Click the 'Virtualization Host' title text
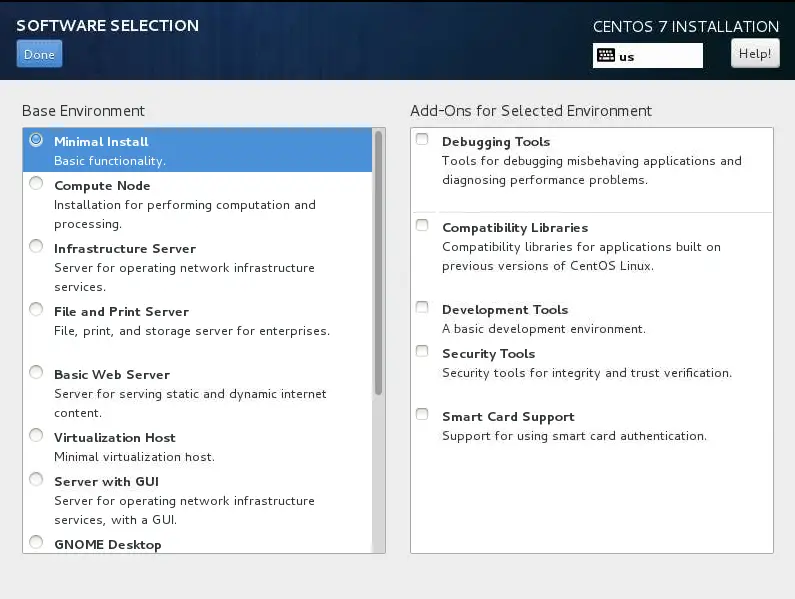The width and height of the screenshot is (795, 599). 115,437
